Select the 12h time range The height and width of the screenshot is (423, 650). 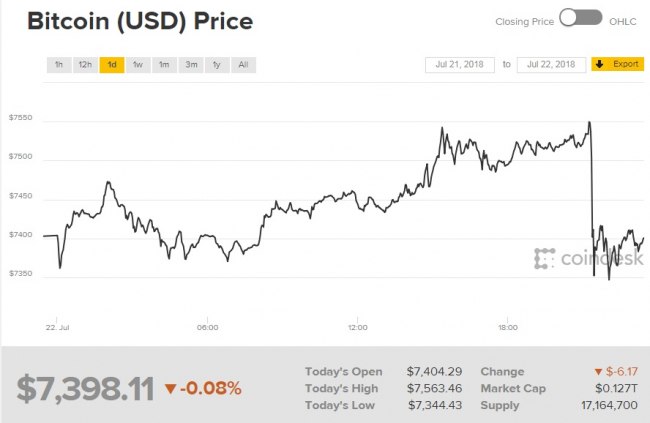point(85,65)
